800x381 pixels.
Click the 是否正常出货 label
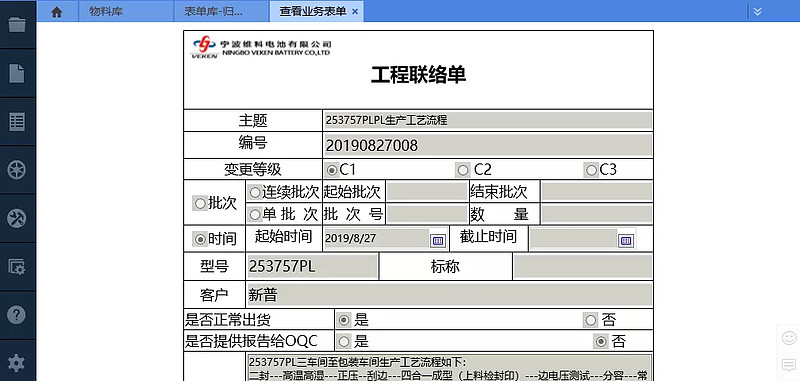point(228,320)
